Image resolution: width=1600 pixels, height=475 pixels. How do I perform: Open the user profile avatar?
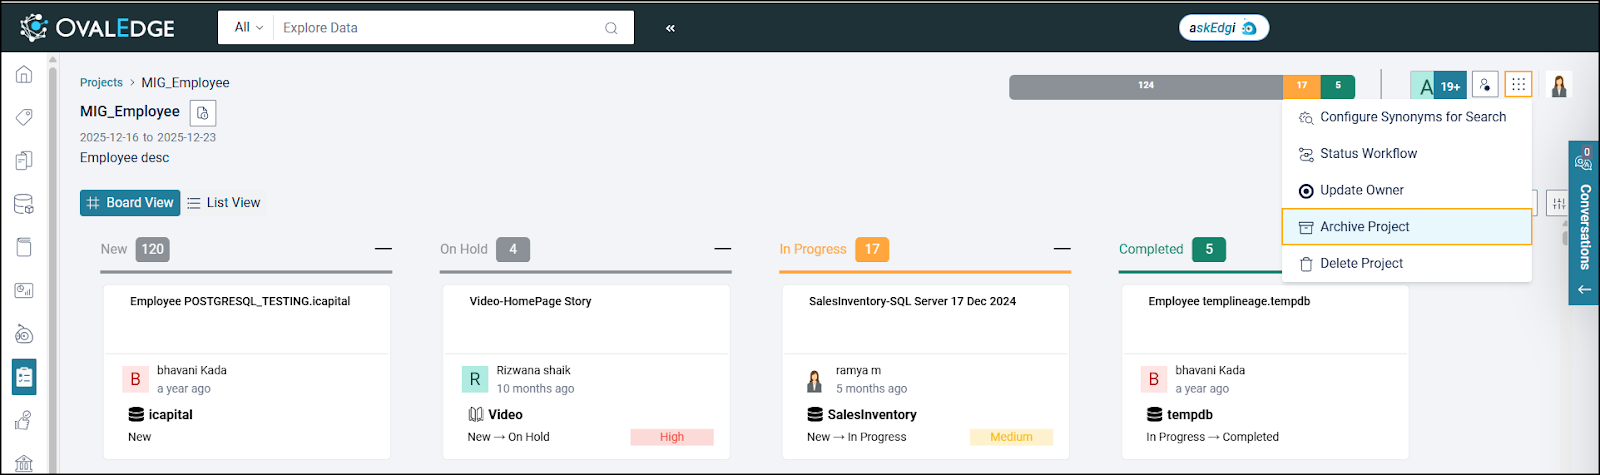[x=1558, y=86]
